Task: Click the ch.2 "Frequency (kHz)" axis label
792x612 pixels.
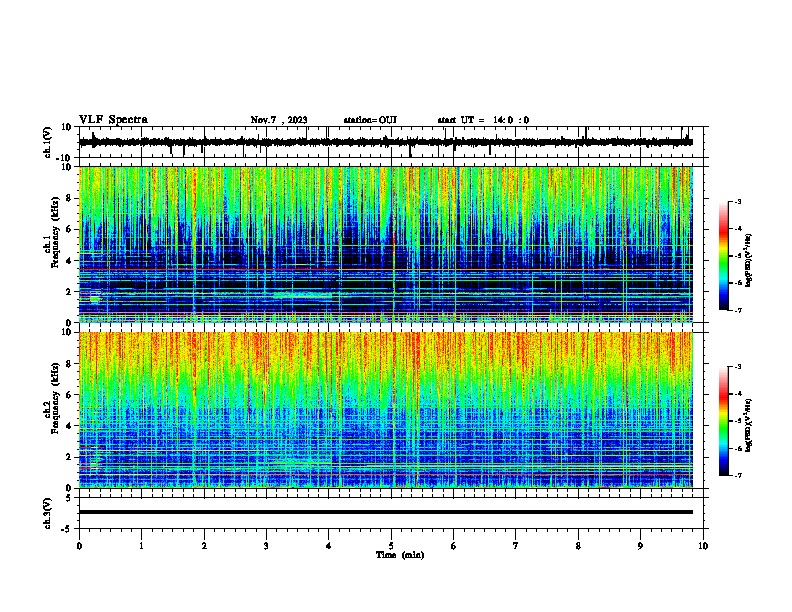Action: click(x=56, y=398)
